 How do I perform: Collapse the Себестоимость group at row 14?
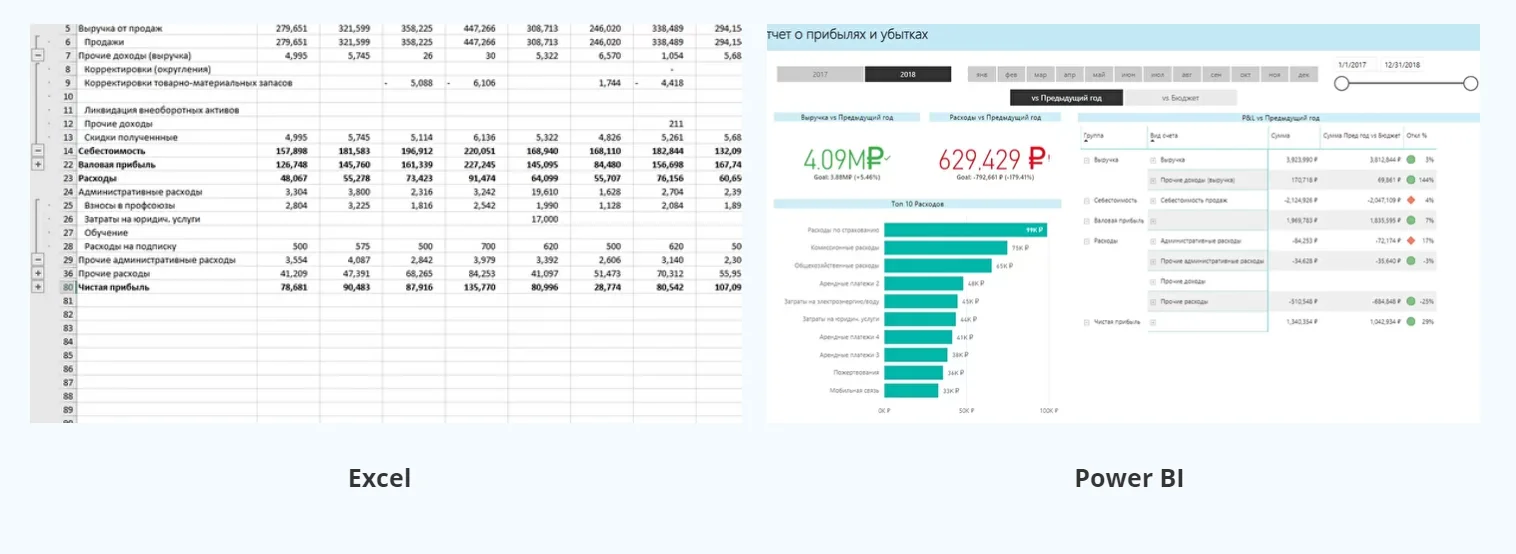(38, 150)
